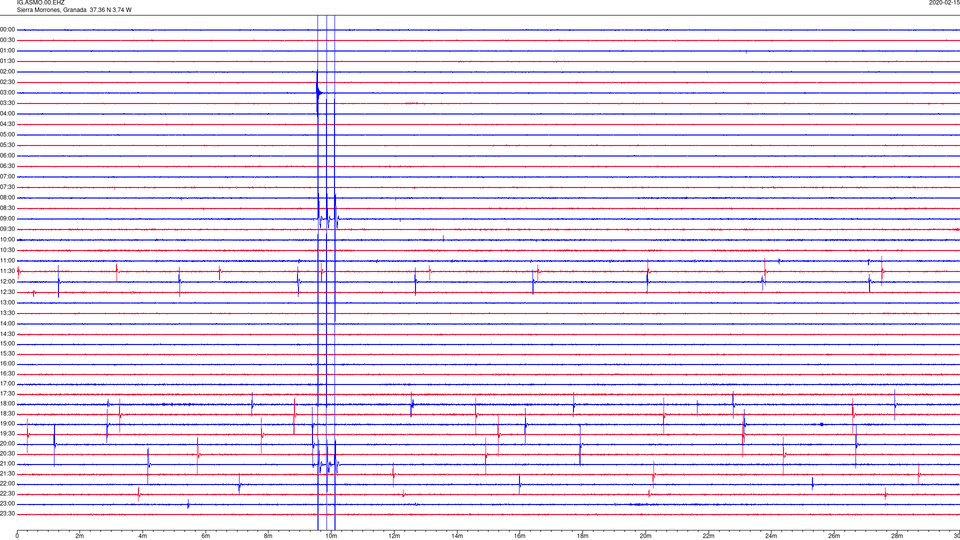Select the 19:30 trace time label
Screen dimensions: 960x540
pyautogui.click(x=7, y=433)
